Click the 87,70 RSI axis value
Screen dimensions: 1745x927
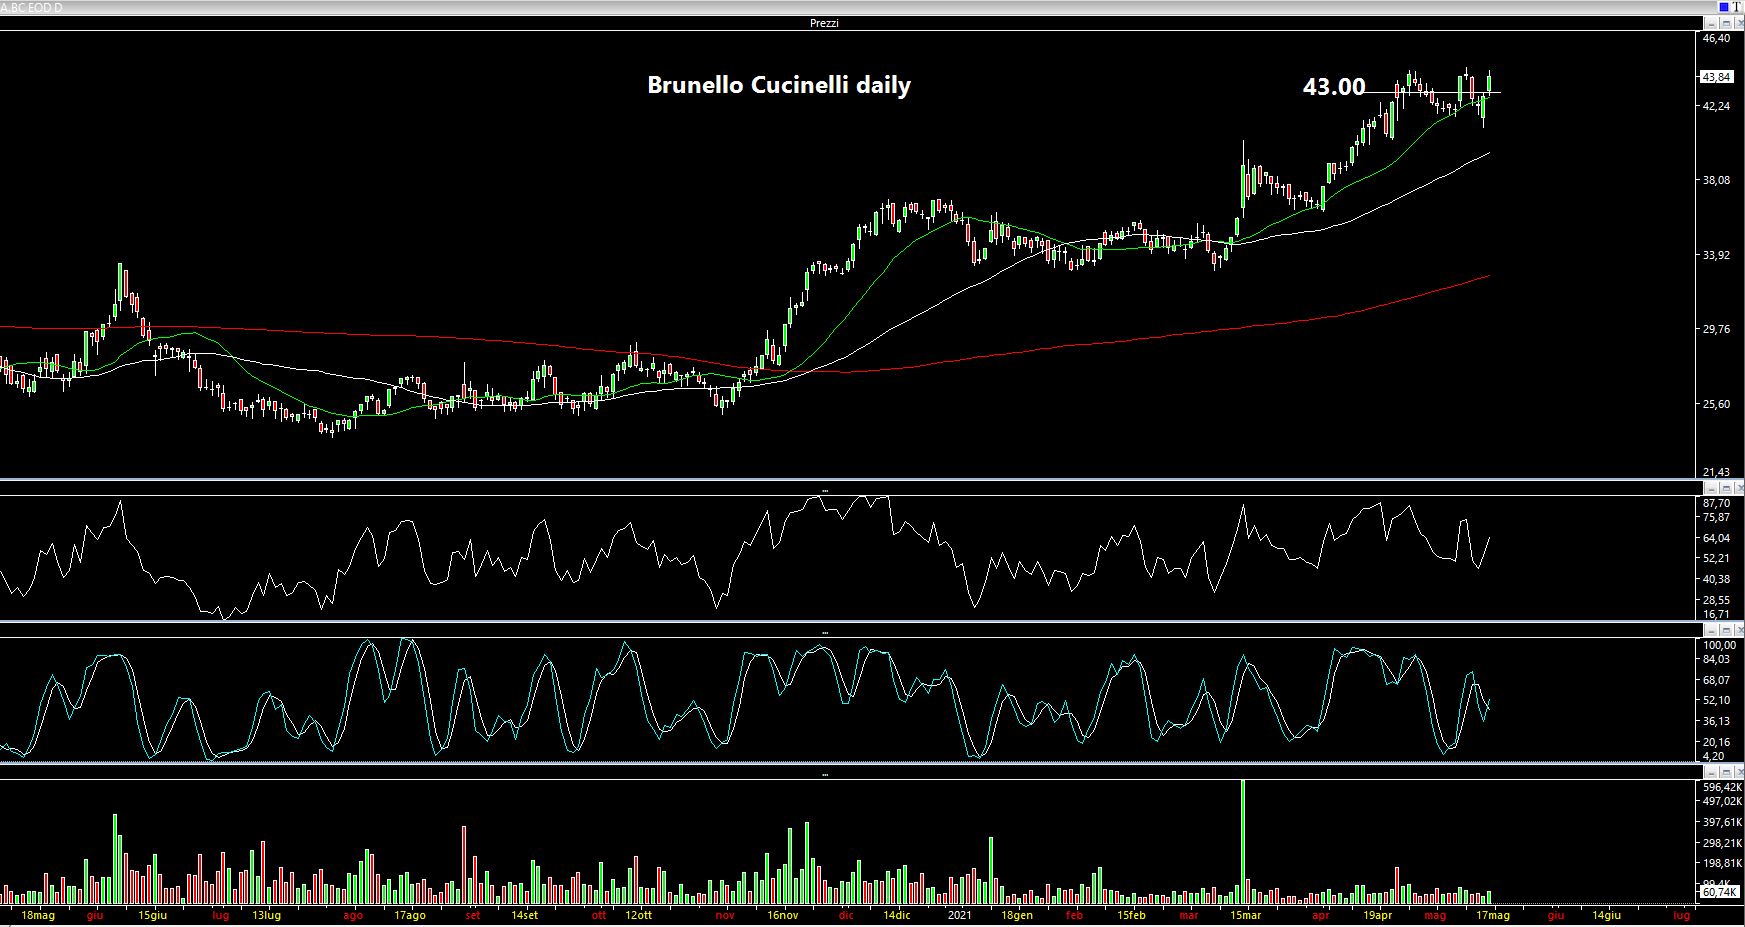click(1716, 503)
